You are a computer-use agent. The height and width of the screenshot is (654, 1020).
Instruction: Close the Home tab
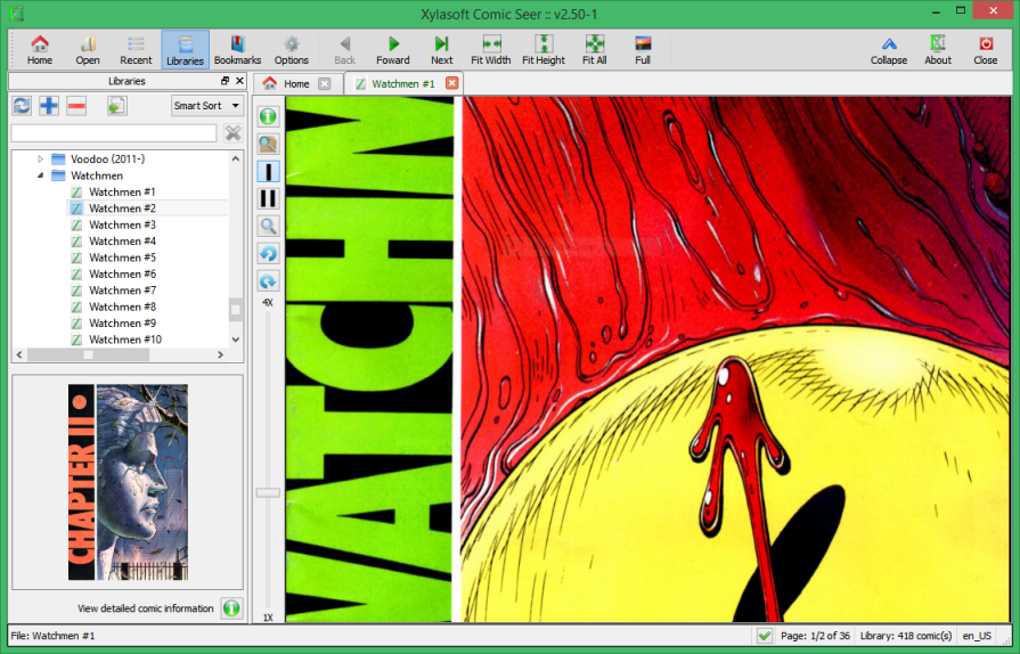coord(324,84)
